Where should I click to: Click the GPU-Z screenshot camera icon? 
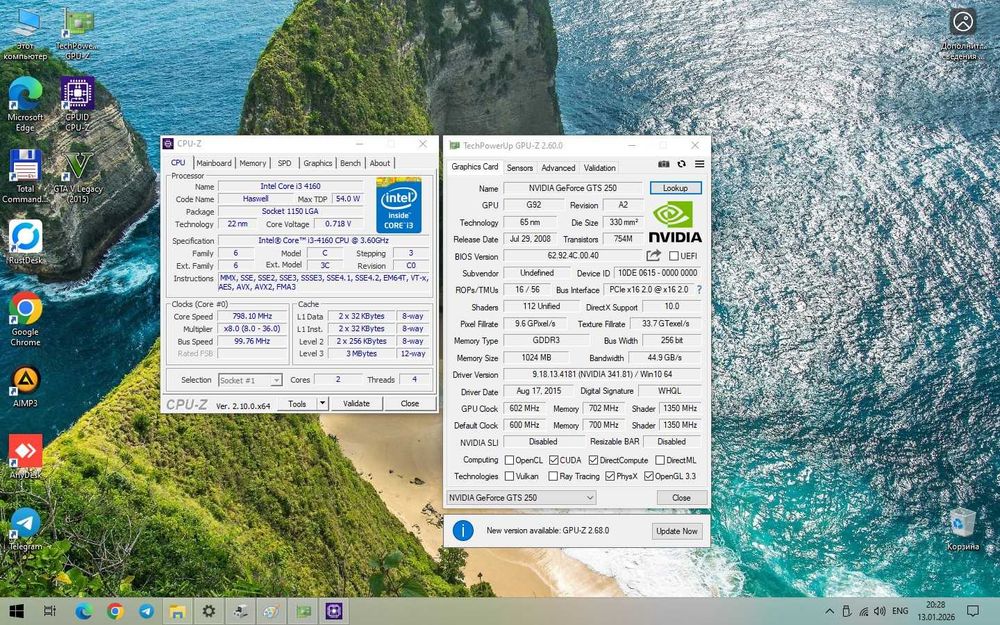664,164
